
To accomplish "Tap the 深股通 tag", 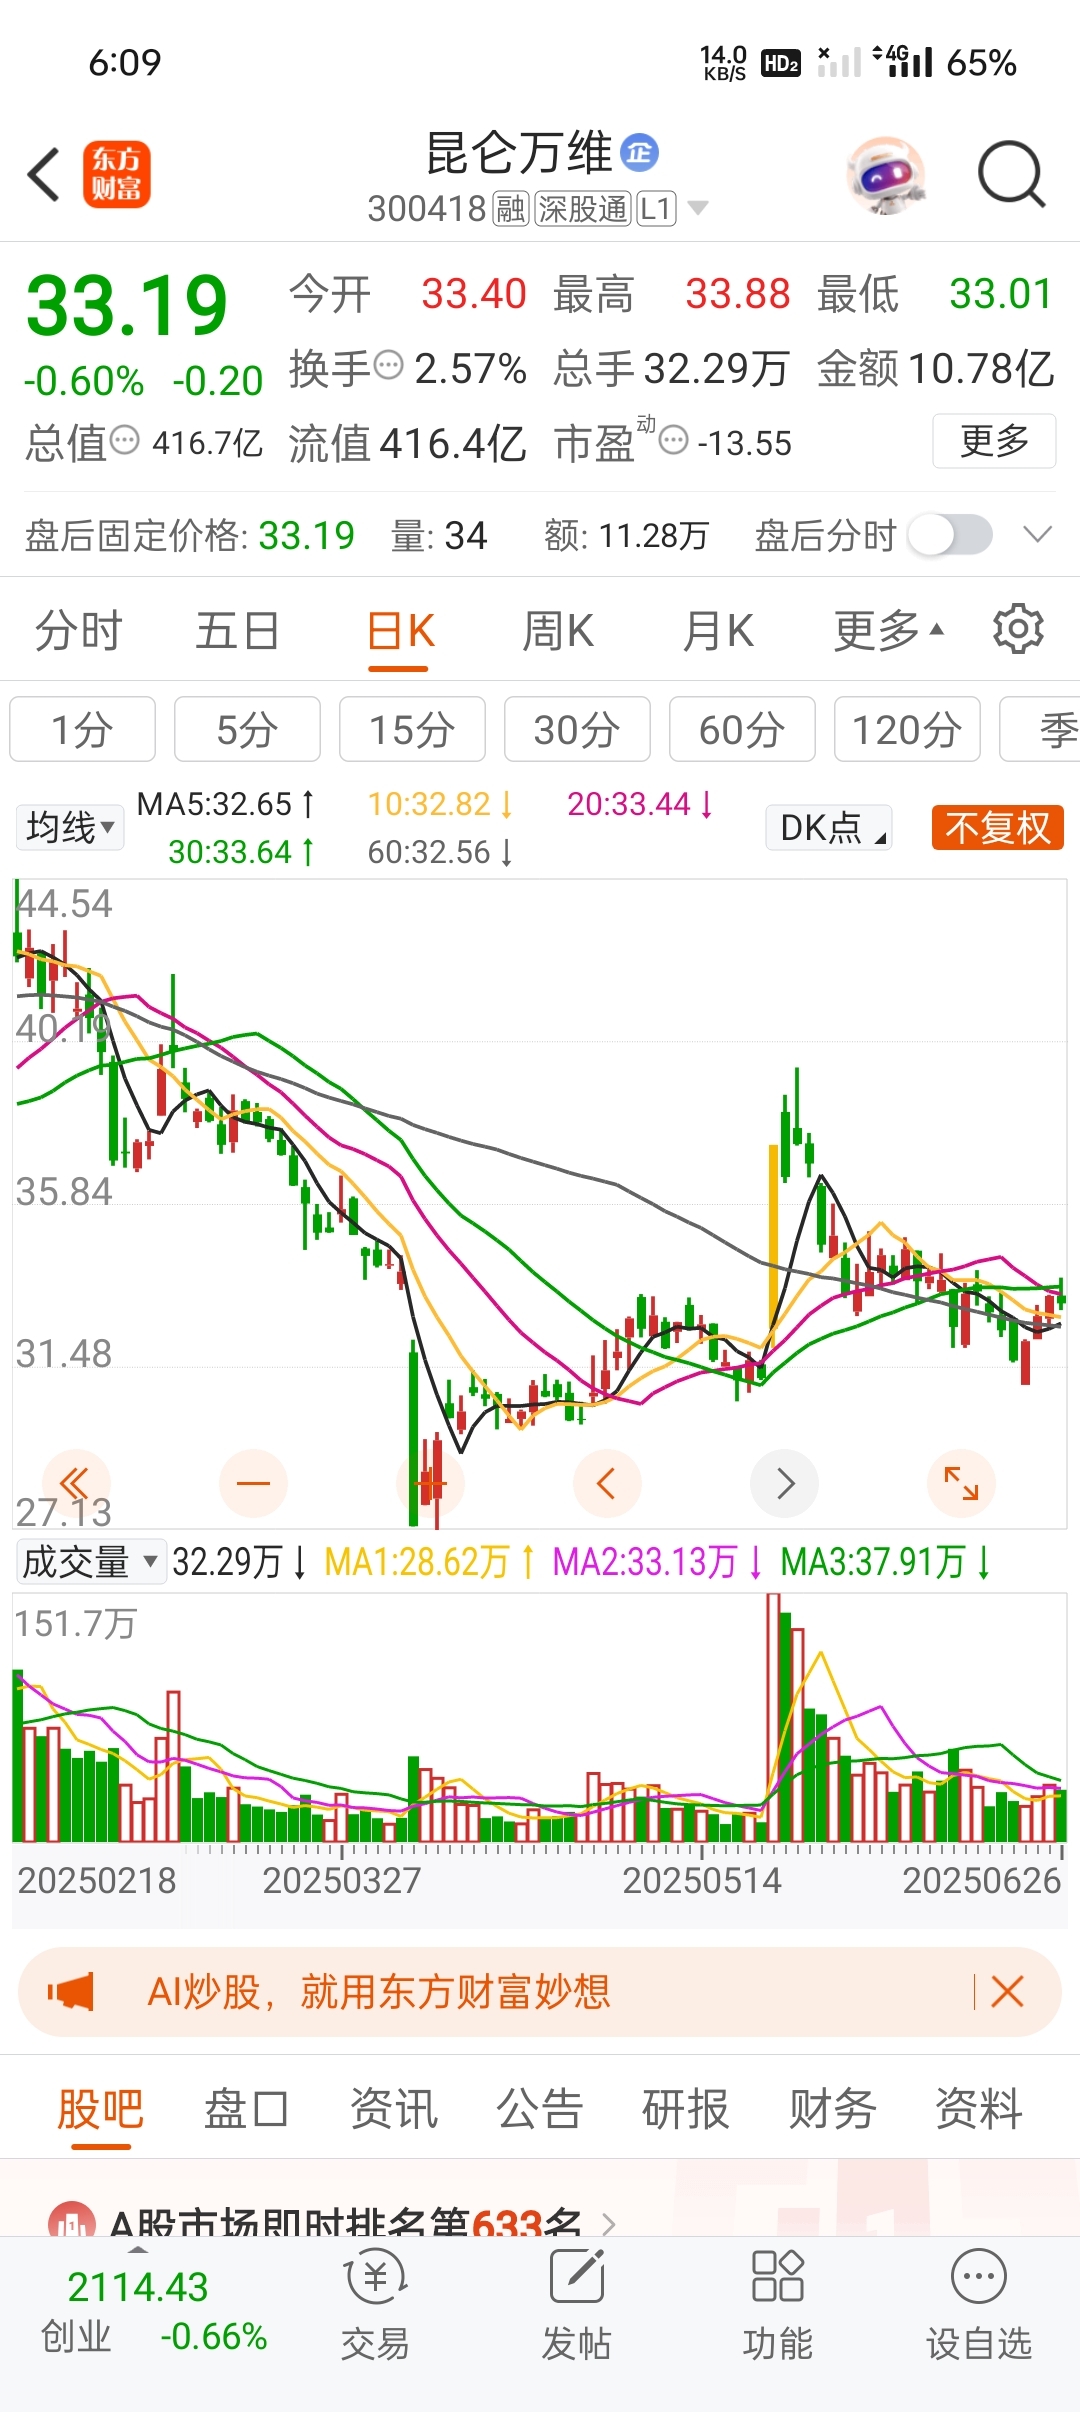I will point(583,209).
